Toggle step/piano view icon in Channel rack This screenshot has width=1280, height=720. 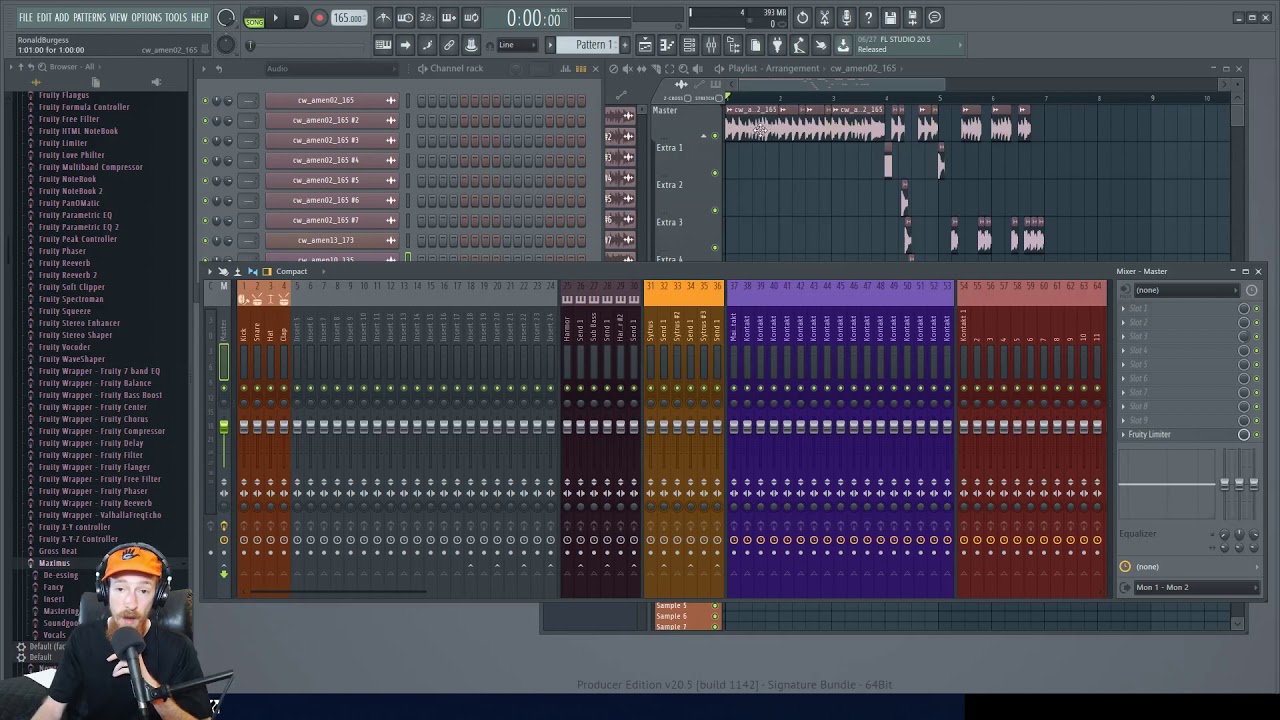click(x=581, y=69)
